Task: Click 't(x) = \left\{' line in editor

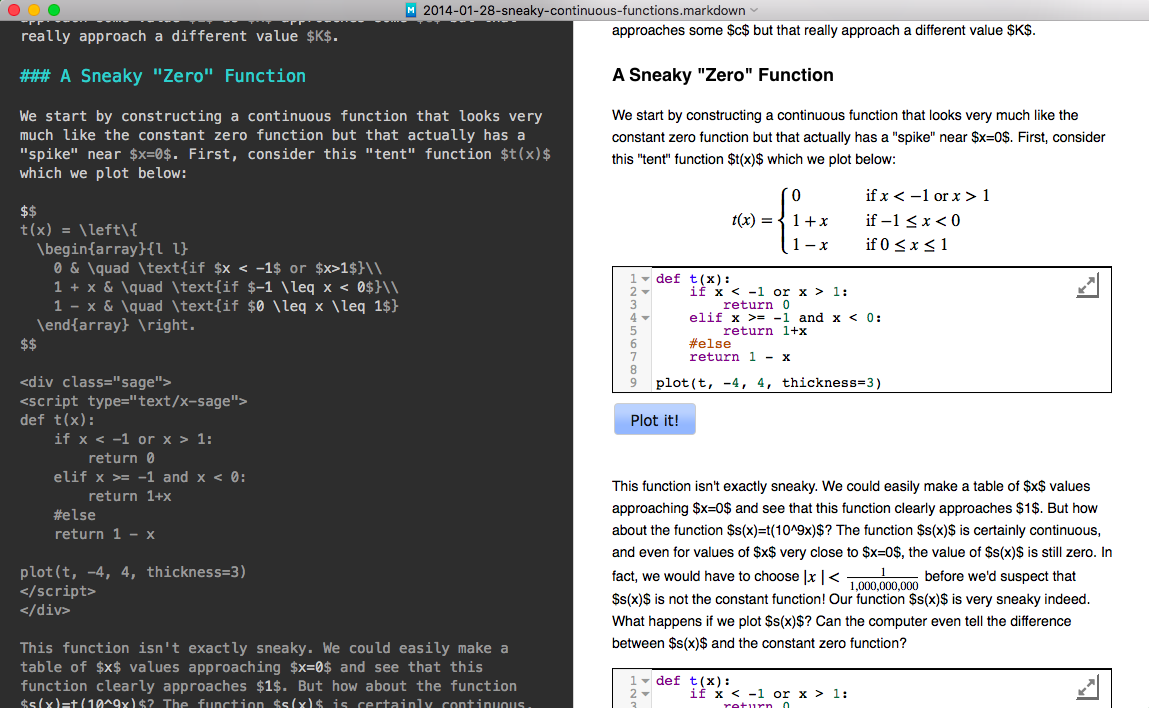Action: (78, 230)
